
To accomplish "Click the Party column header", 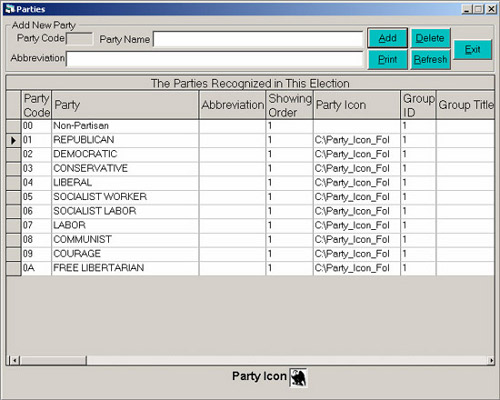I will point(125,105).
